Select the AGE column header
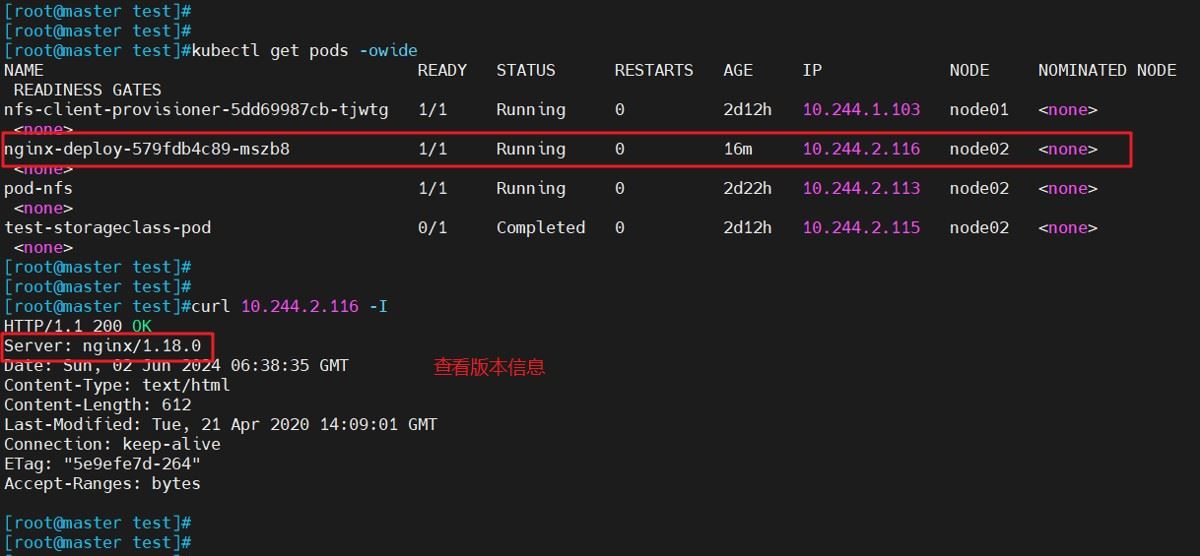The height and width of the screenshot is (556, 1200). click(738, 70)
